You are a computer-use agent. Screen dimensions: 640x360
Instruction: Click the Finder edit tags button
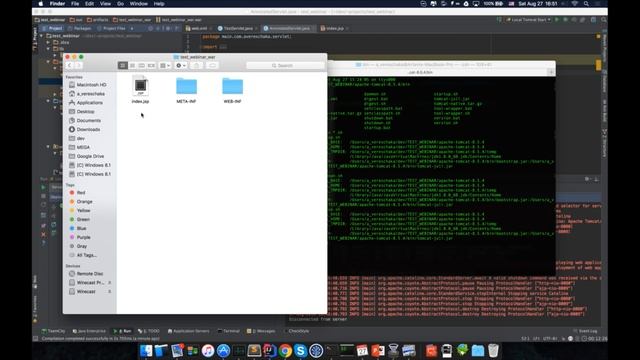(x=212, y=65)
